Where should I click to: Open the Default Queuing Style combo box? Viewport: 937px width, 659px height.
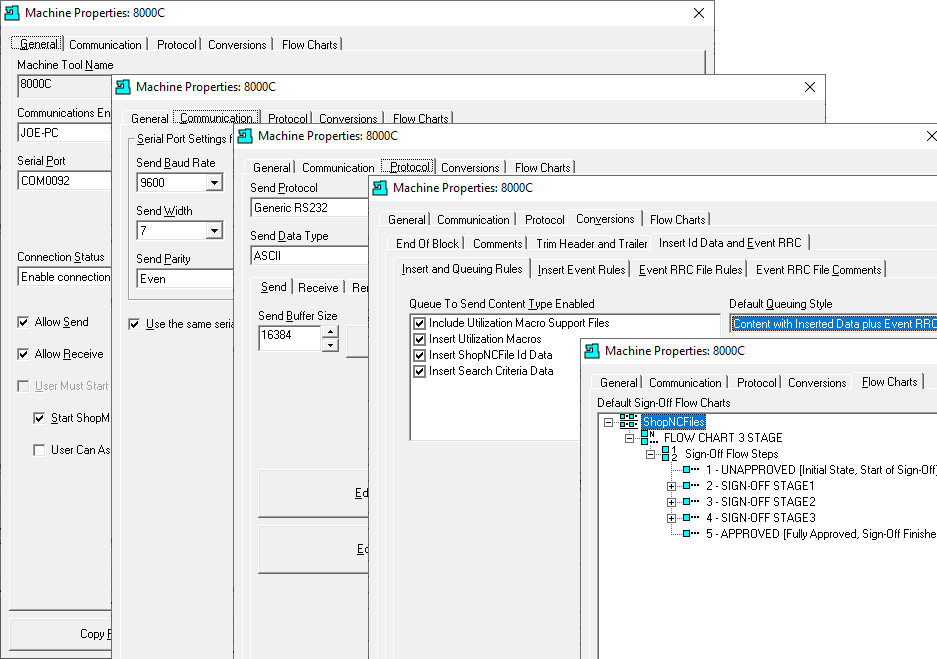pyautogui.click(x=834, y=323)
